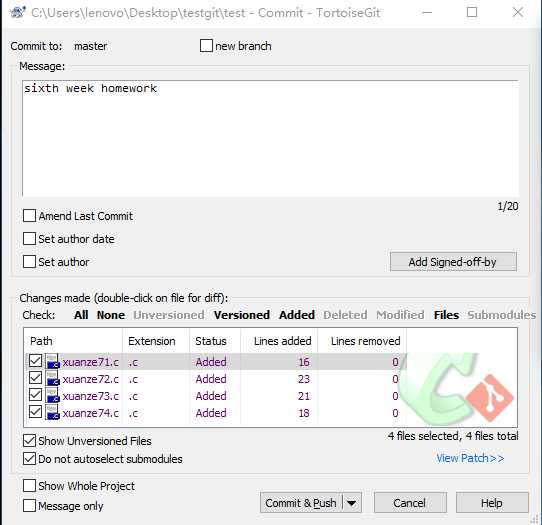This screenshot has width=542, height=525.
Task: Click the Files check filter
Action: (x=446, y=315)
